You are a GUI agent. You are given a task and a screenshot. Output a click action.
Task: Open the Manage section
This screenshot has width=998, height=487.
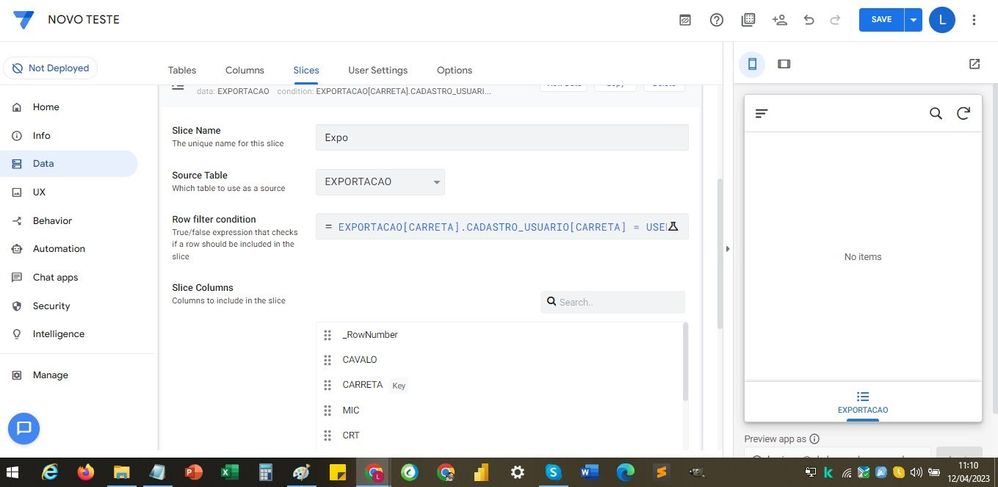coord(50,376)
